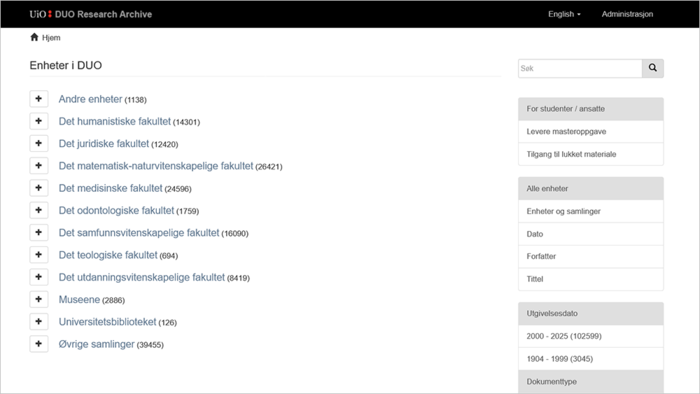Open Administrasjon in top bar
This screenshot has height=394, width=700.
627,14
